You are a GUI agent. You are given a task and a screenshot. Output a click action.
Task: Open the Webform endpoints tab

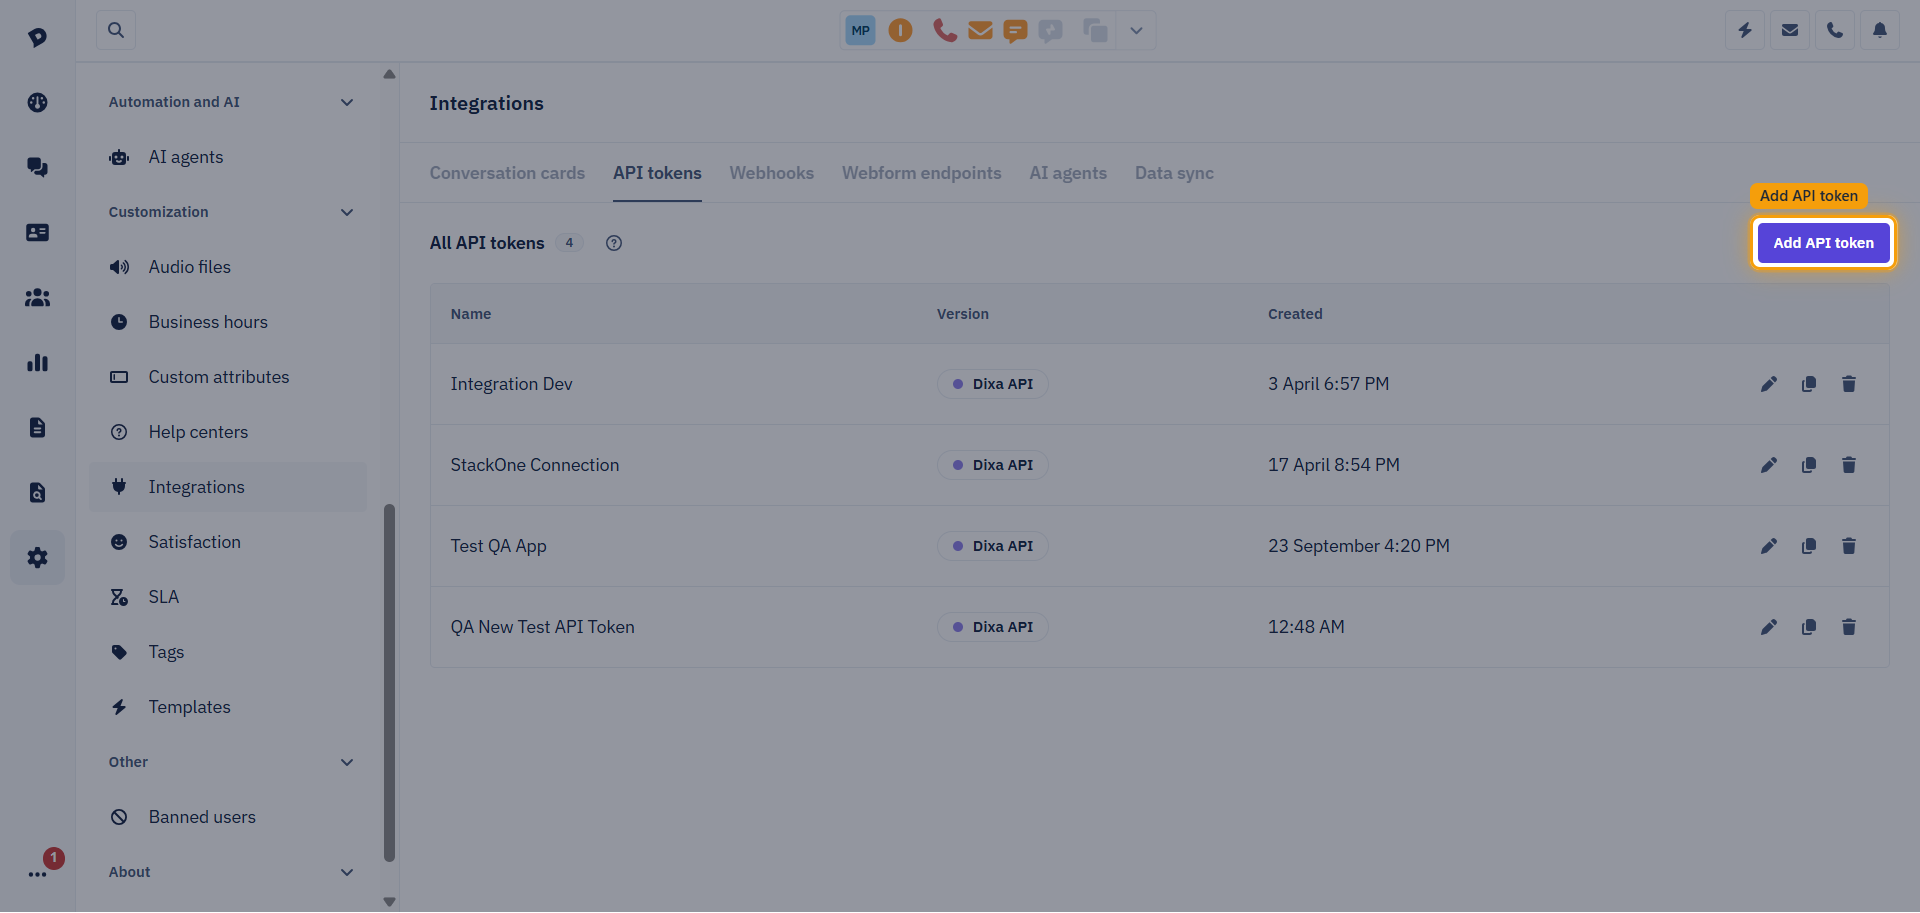pyautogui.click(x=922, y=173)
